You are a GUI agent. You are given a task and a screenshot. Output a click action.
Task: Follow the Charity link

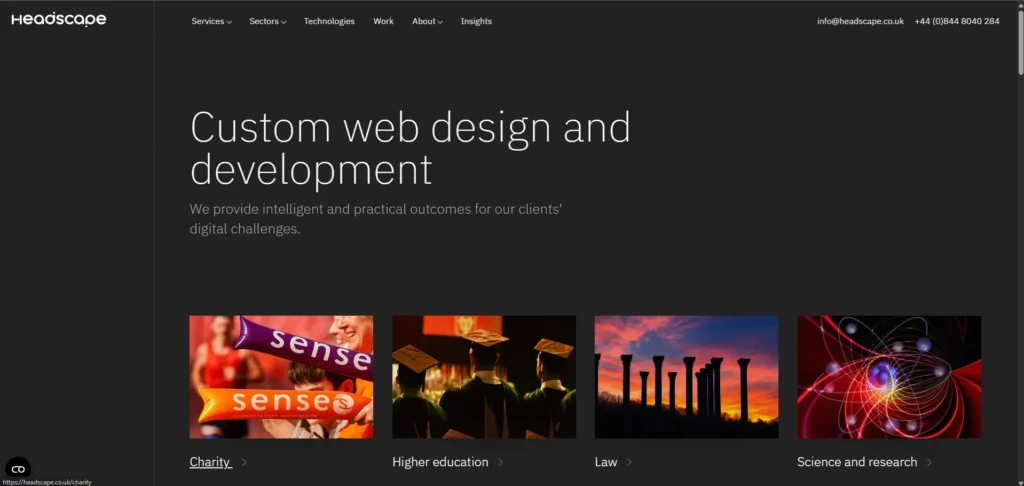click(x=210, y=462)
